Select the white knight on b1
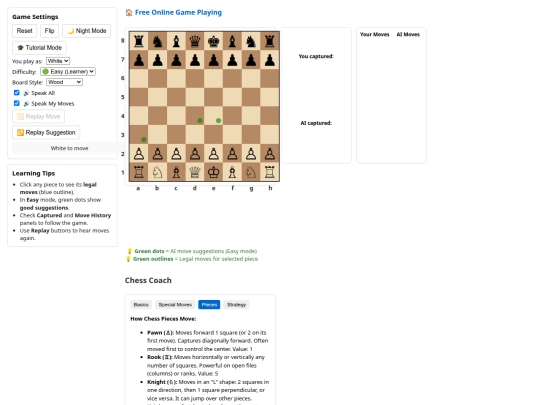 click(158, 172)
